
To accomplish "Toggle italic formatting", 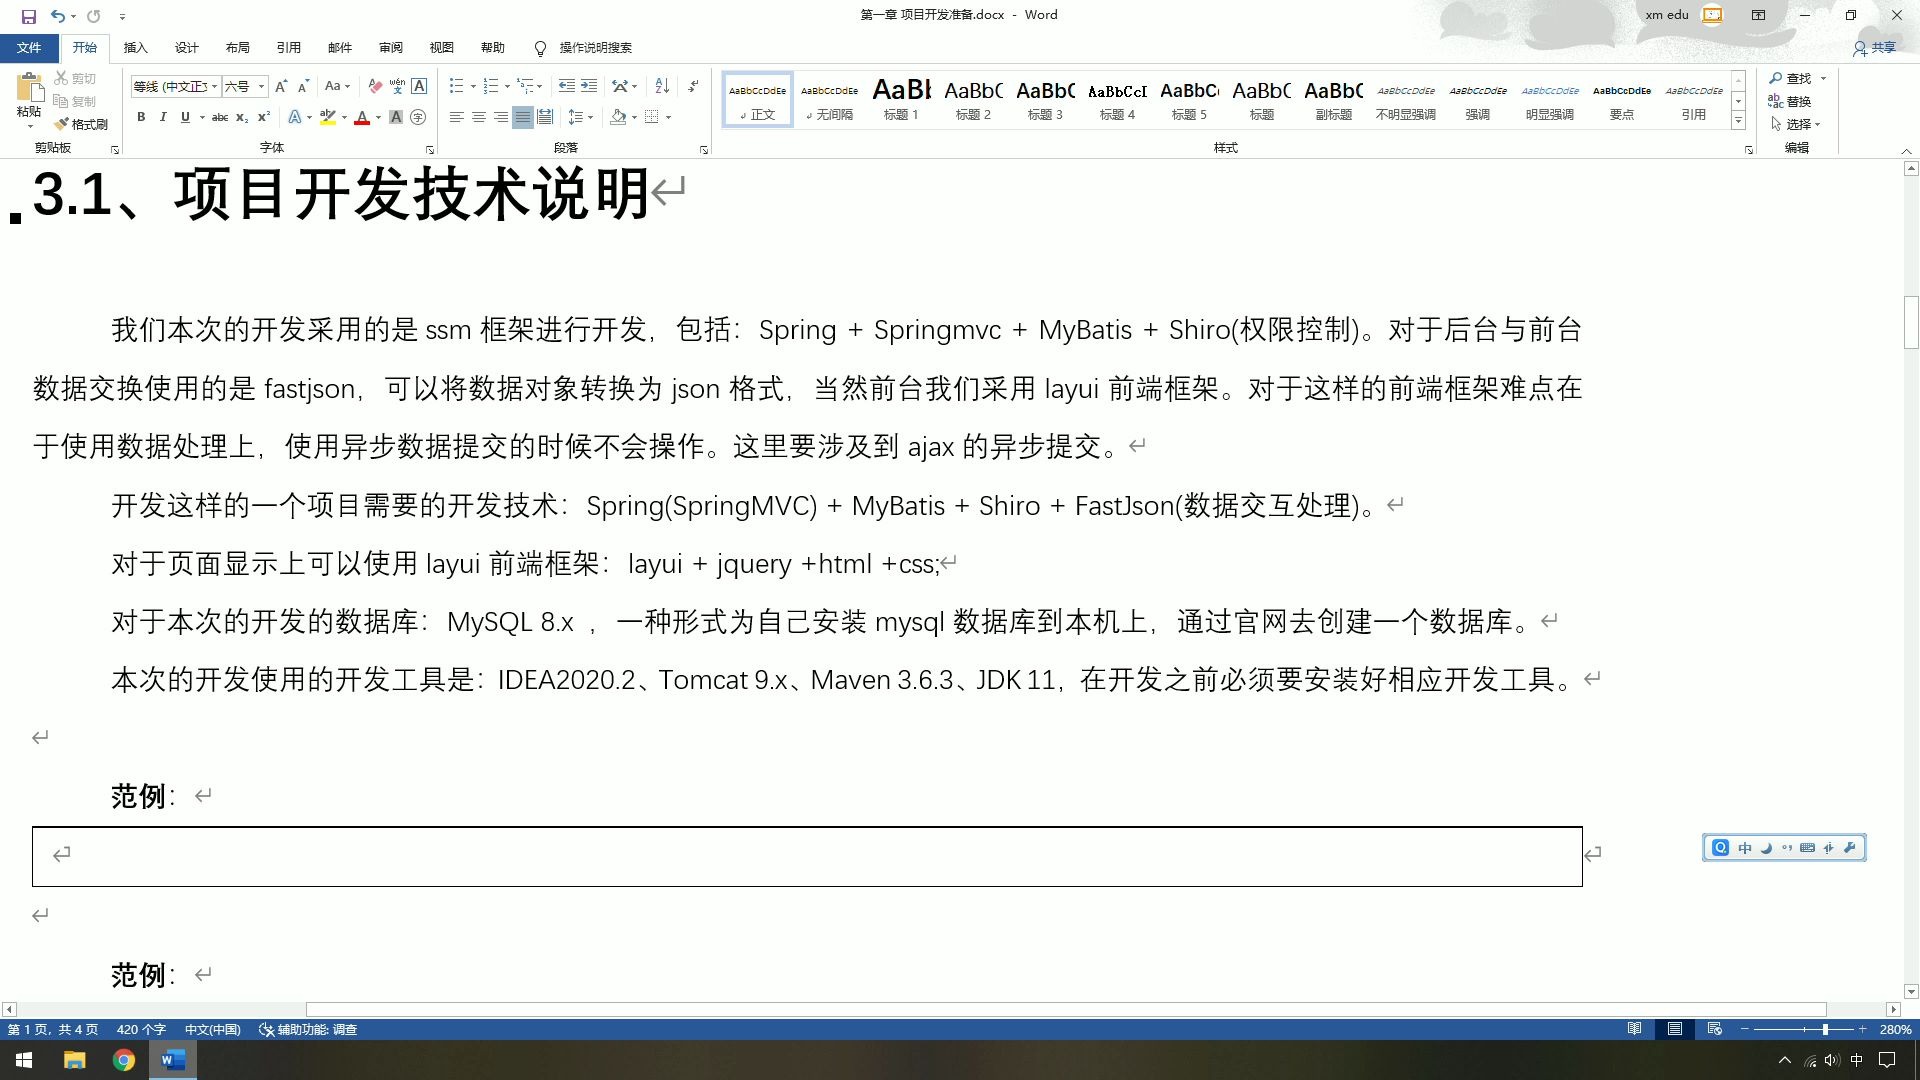I will pos(162,117).
